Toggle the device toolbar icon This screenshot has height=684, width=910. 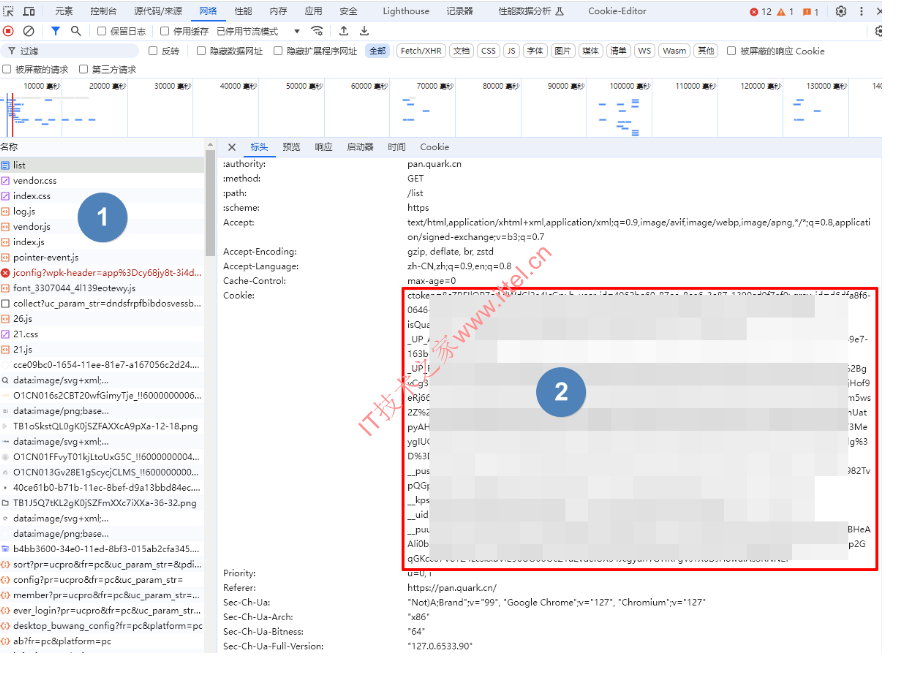click(x=29, y=11)
